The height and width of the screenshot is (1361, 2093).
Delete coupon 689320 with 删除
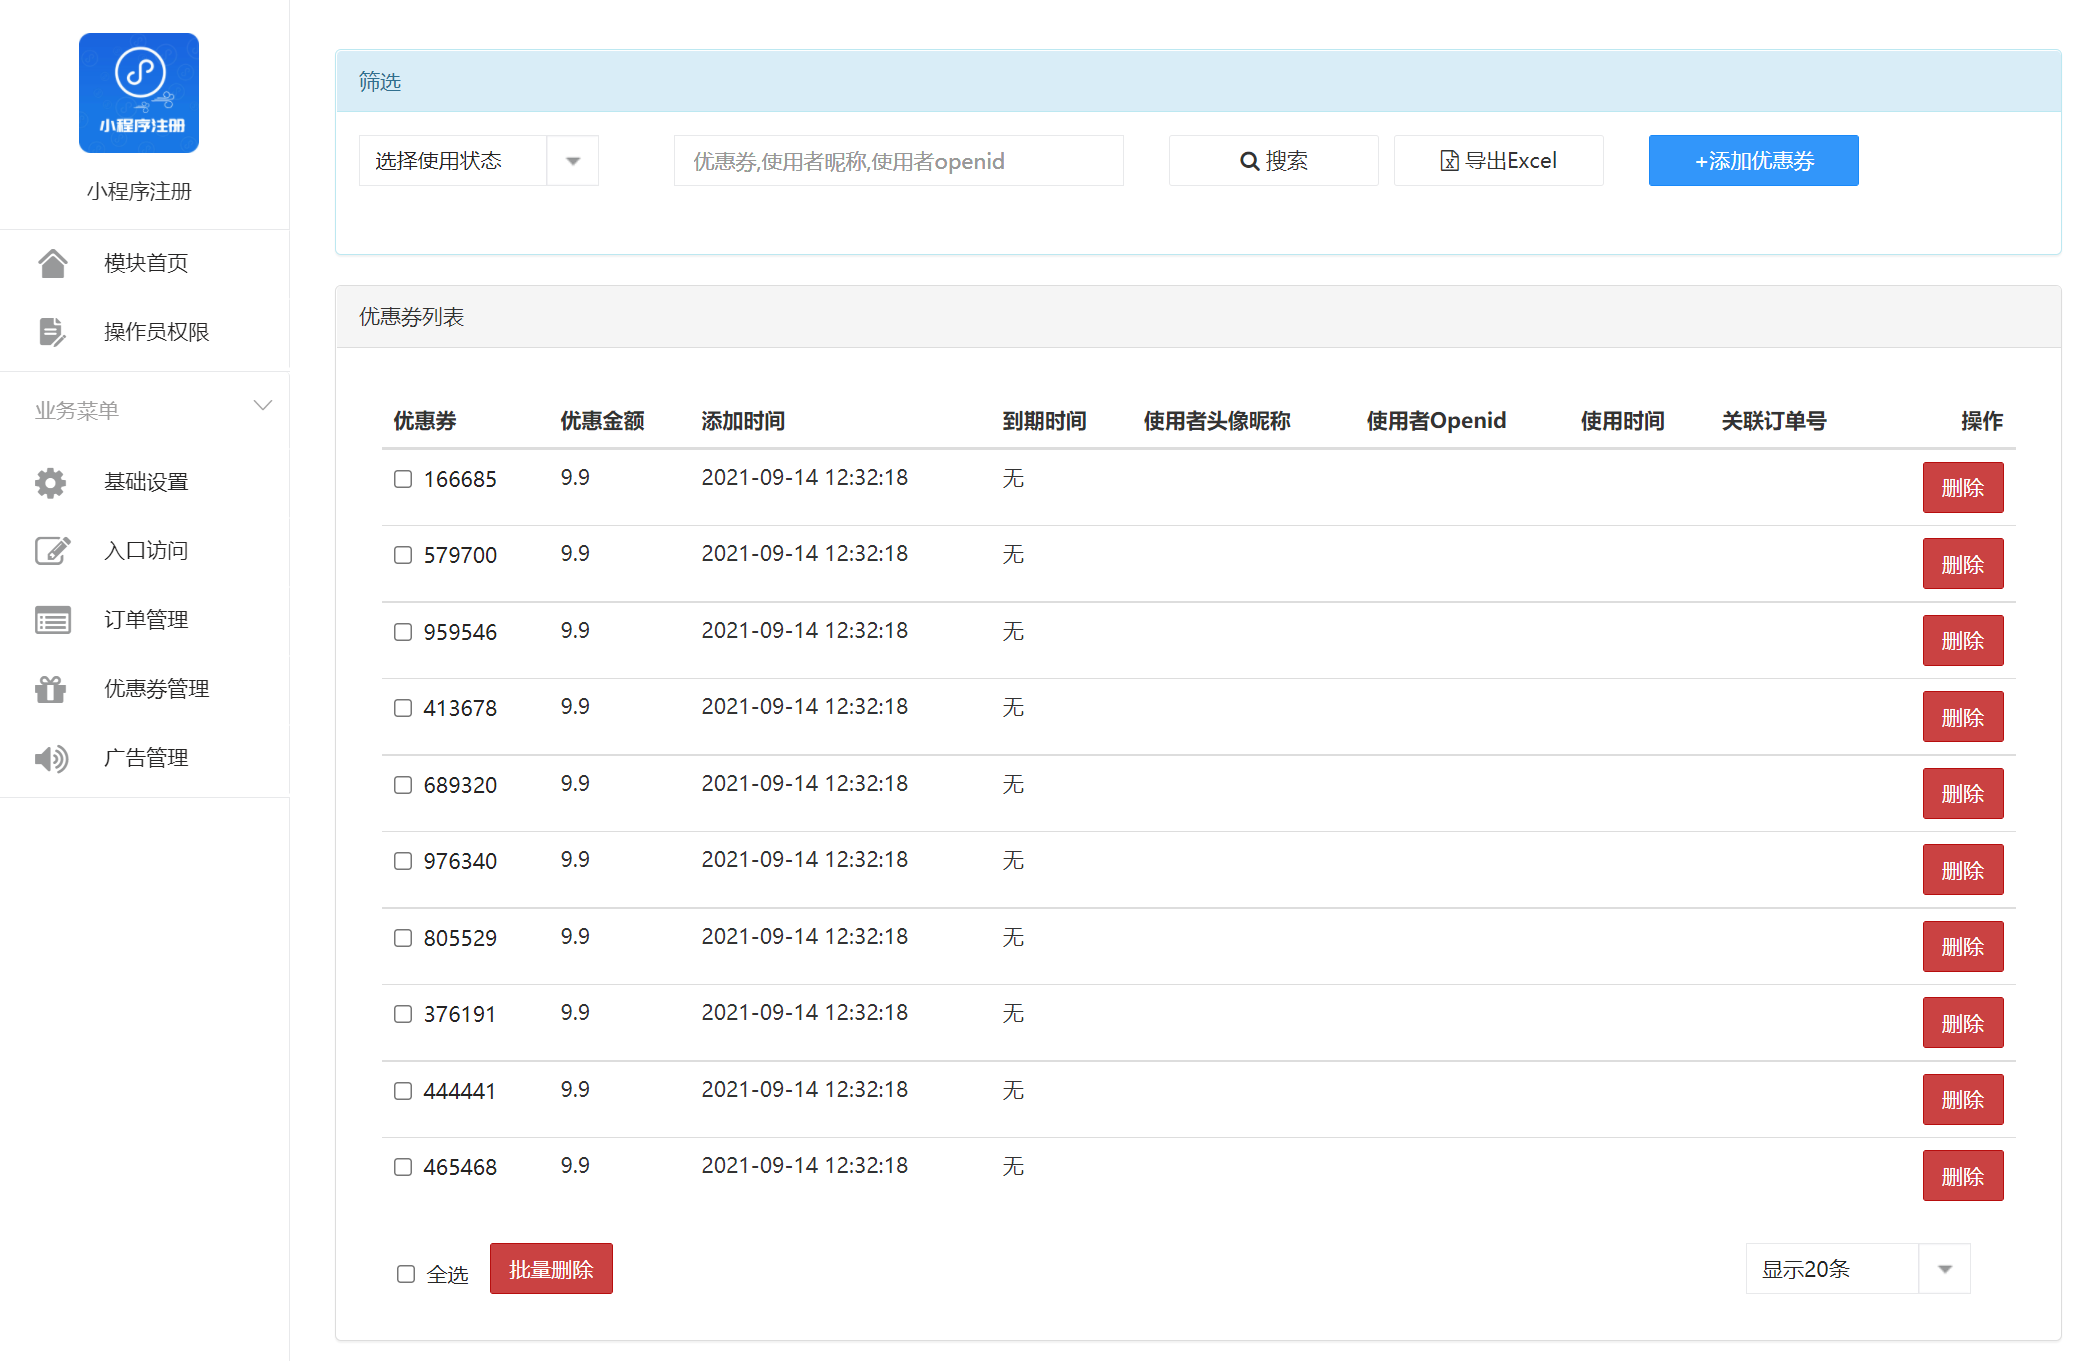1963,794
